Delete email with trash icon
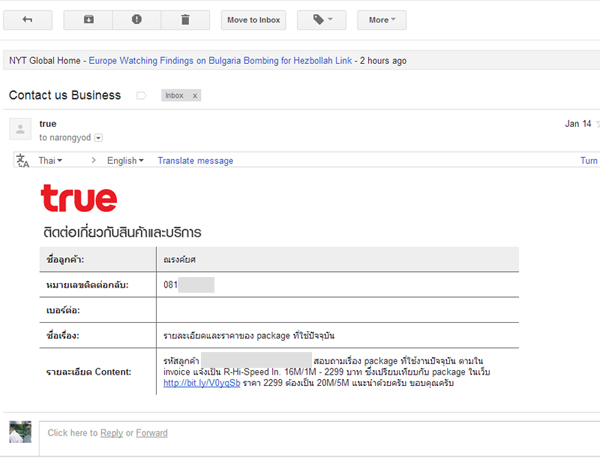This screenshot has width=600, height=465. tap(185, 20)
